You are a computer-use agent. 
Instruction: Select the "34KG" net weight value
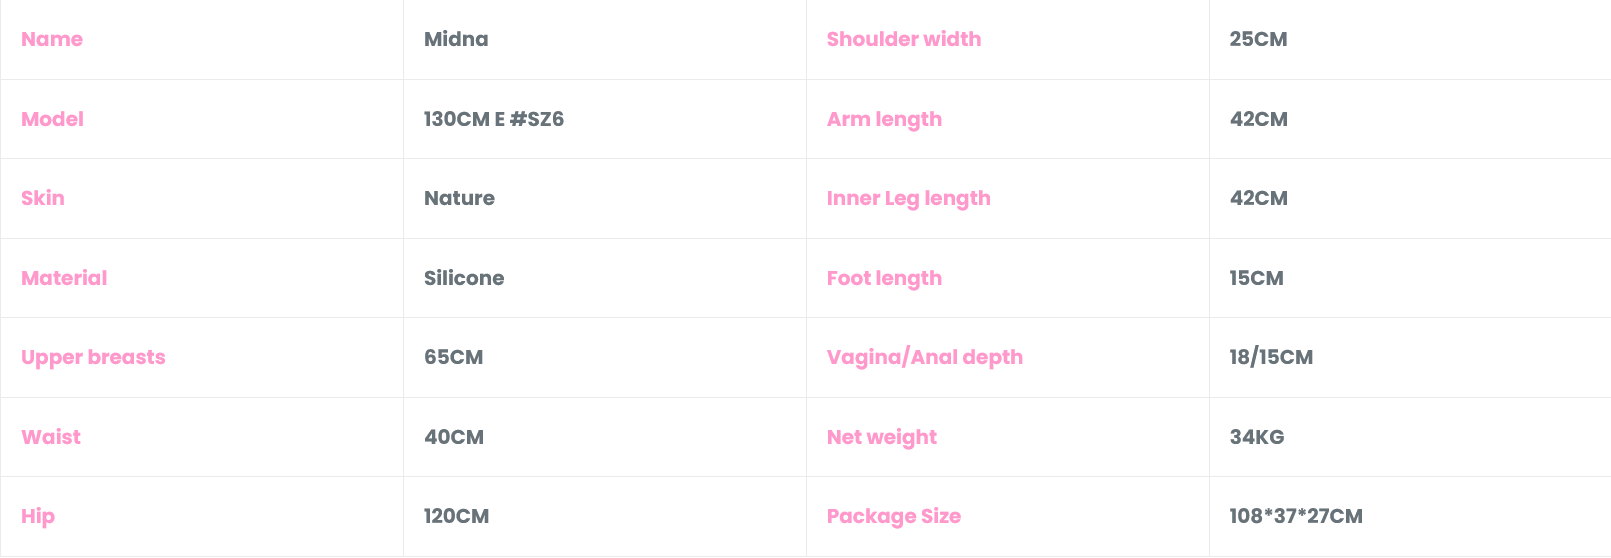point(1257,437)
